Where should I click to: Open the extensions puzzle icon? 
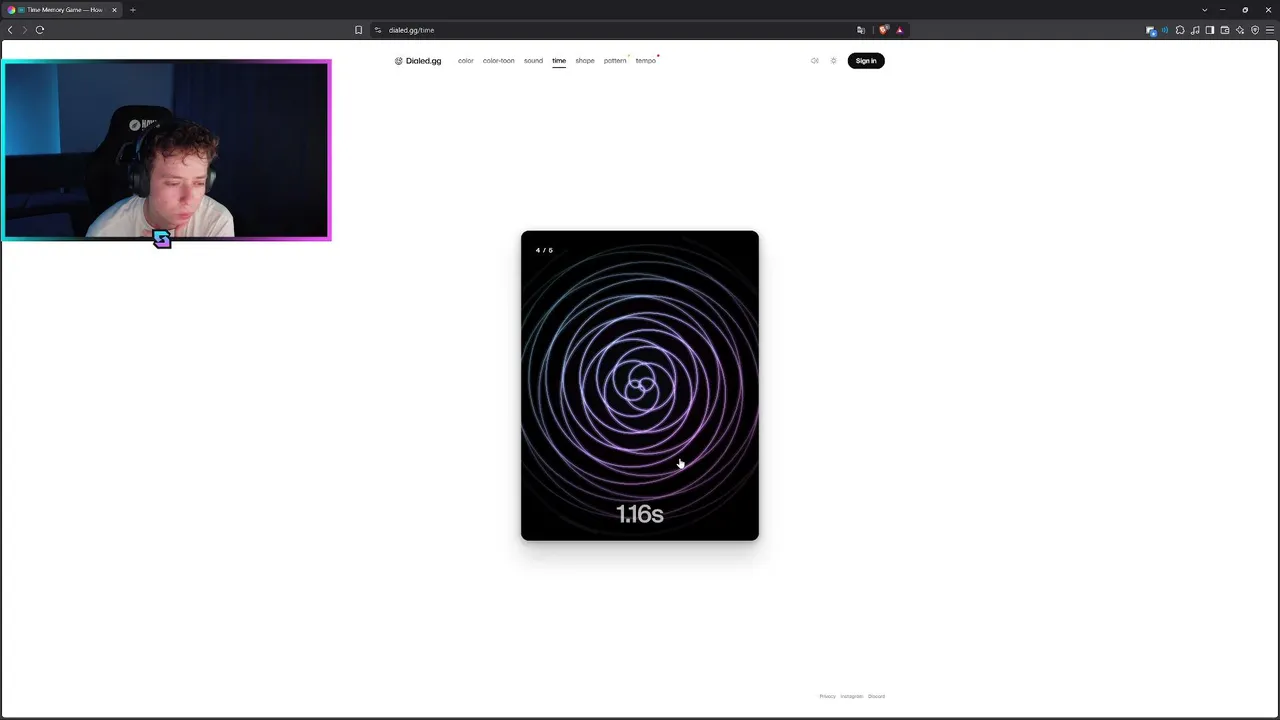tap(1180, 30)
